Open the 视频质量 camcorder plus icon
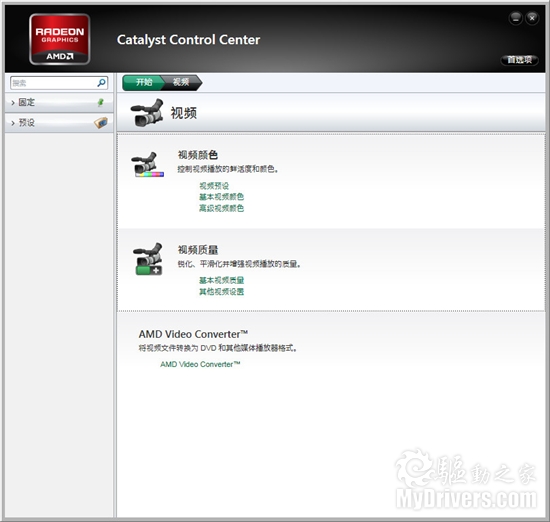Image resolution: width=550 pixels, height=522 pixels. [148, 259]
